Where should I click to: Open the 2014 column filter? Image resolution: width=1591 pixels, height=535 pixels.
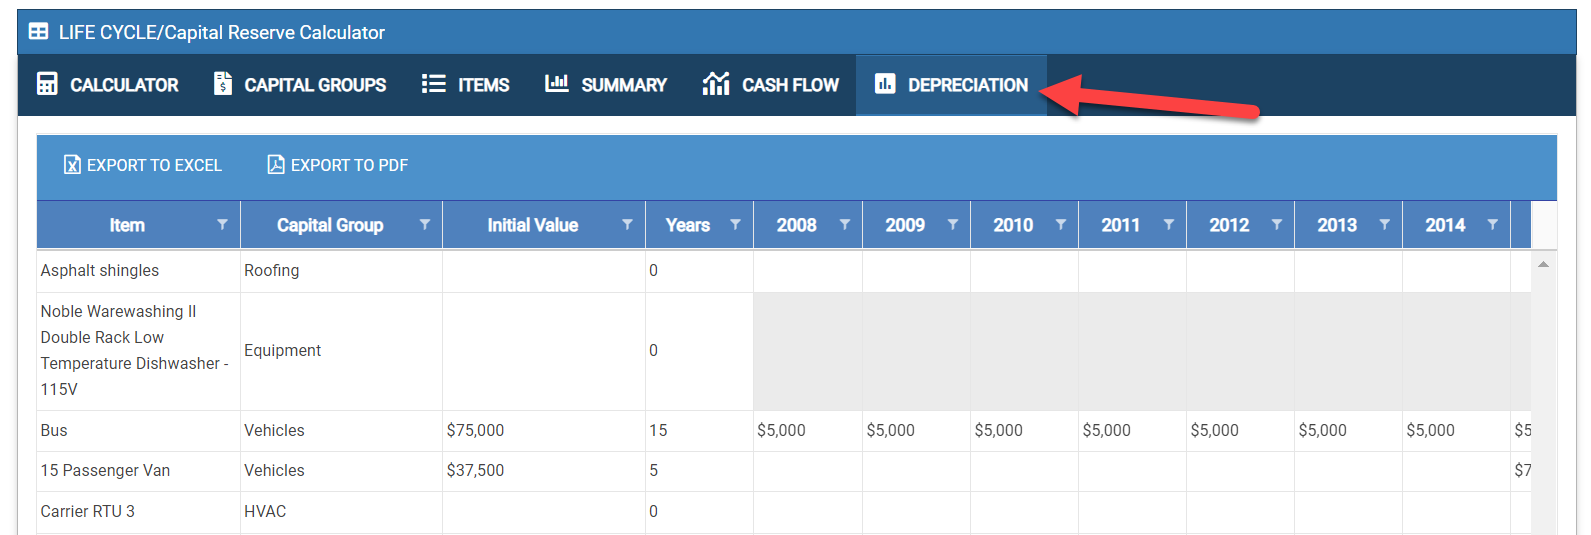tap(1492, 225)
